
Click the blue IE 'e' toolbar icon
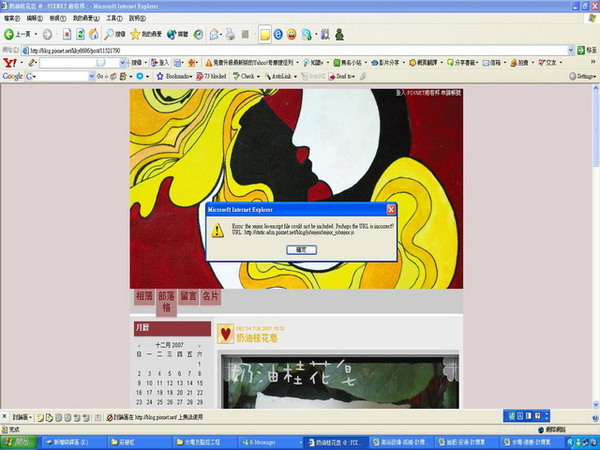coord(278,34)
